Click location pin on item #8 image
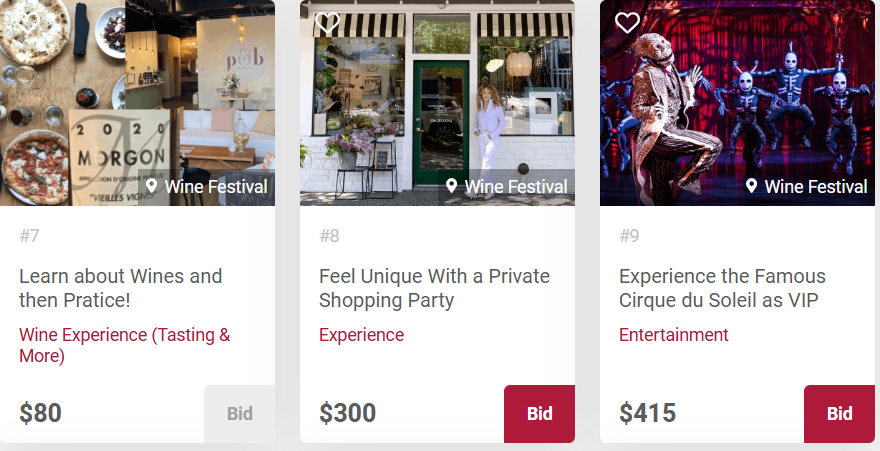Screen dimensions: 880x451 (x=452, y=186)
